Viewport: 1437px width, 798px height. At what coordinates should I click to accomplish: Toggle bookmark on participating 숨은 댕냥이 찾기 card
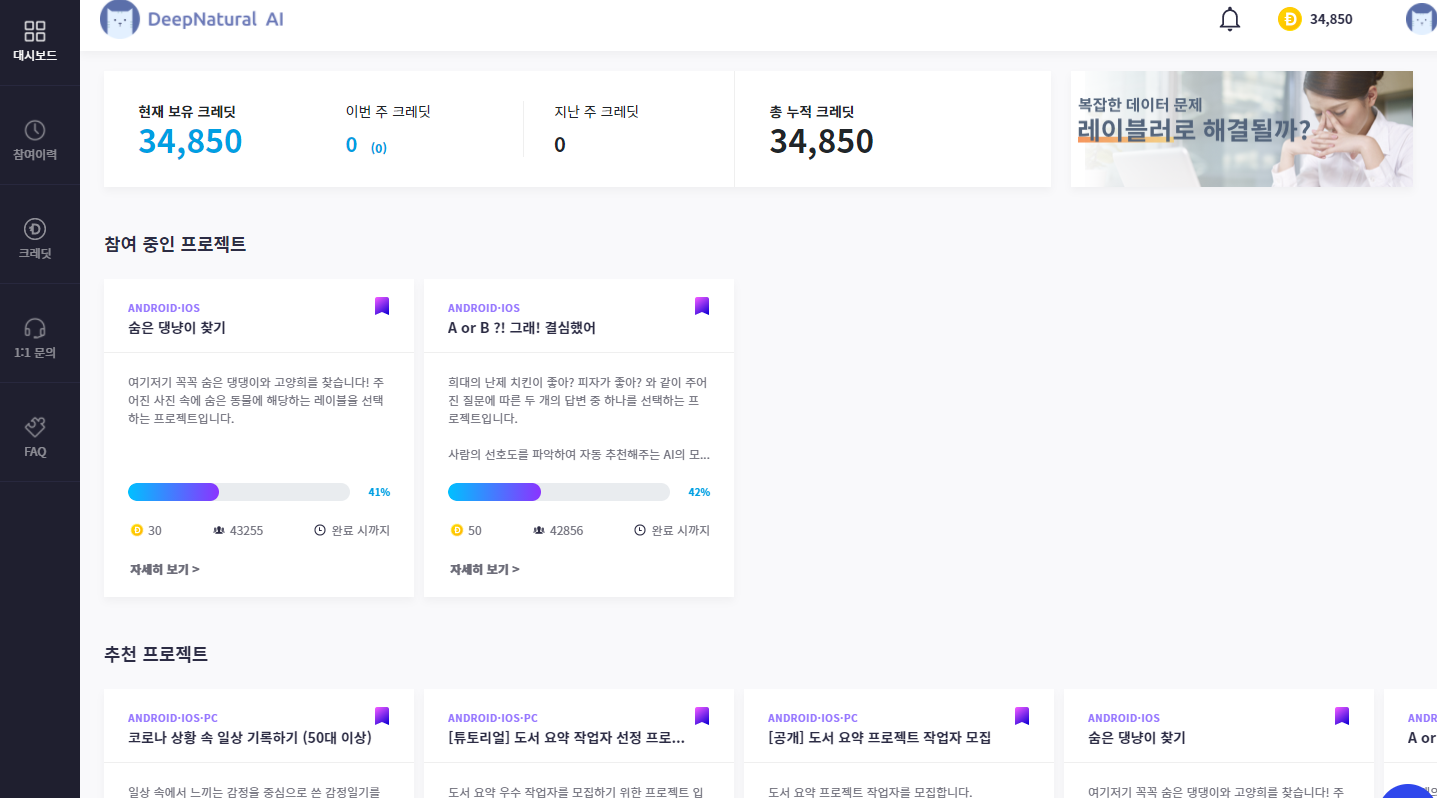[x=382, y=306]
